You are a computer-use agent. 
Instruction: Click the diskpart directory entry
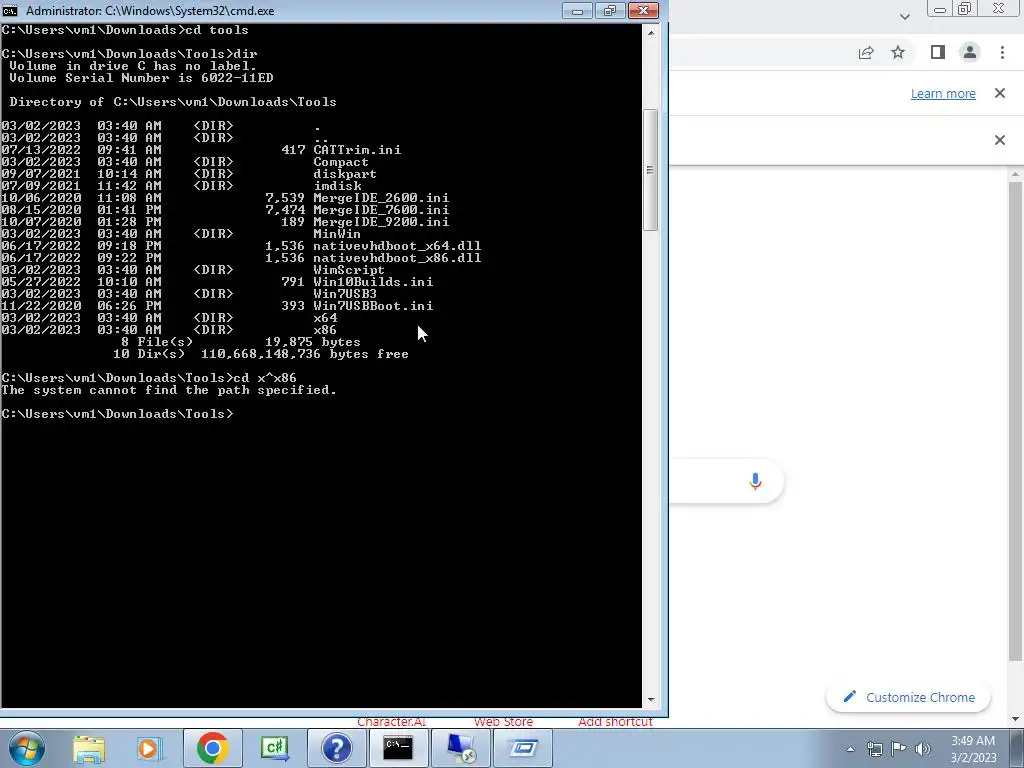345,174
